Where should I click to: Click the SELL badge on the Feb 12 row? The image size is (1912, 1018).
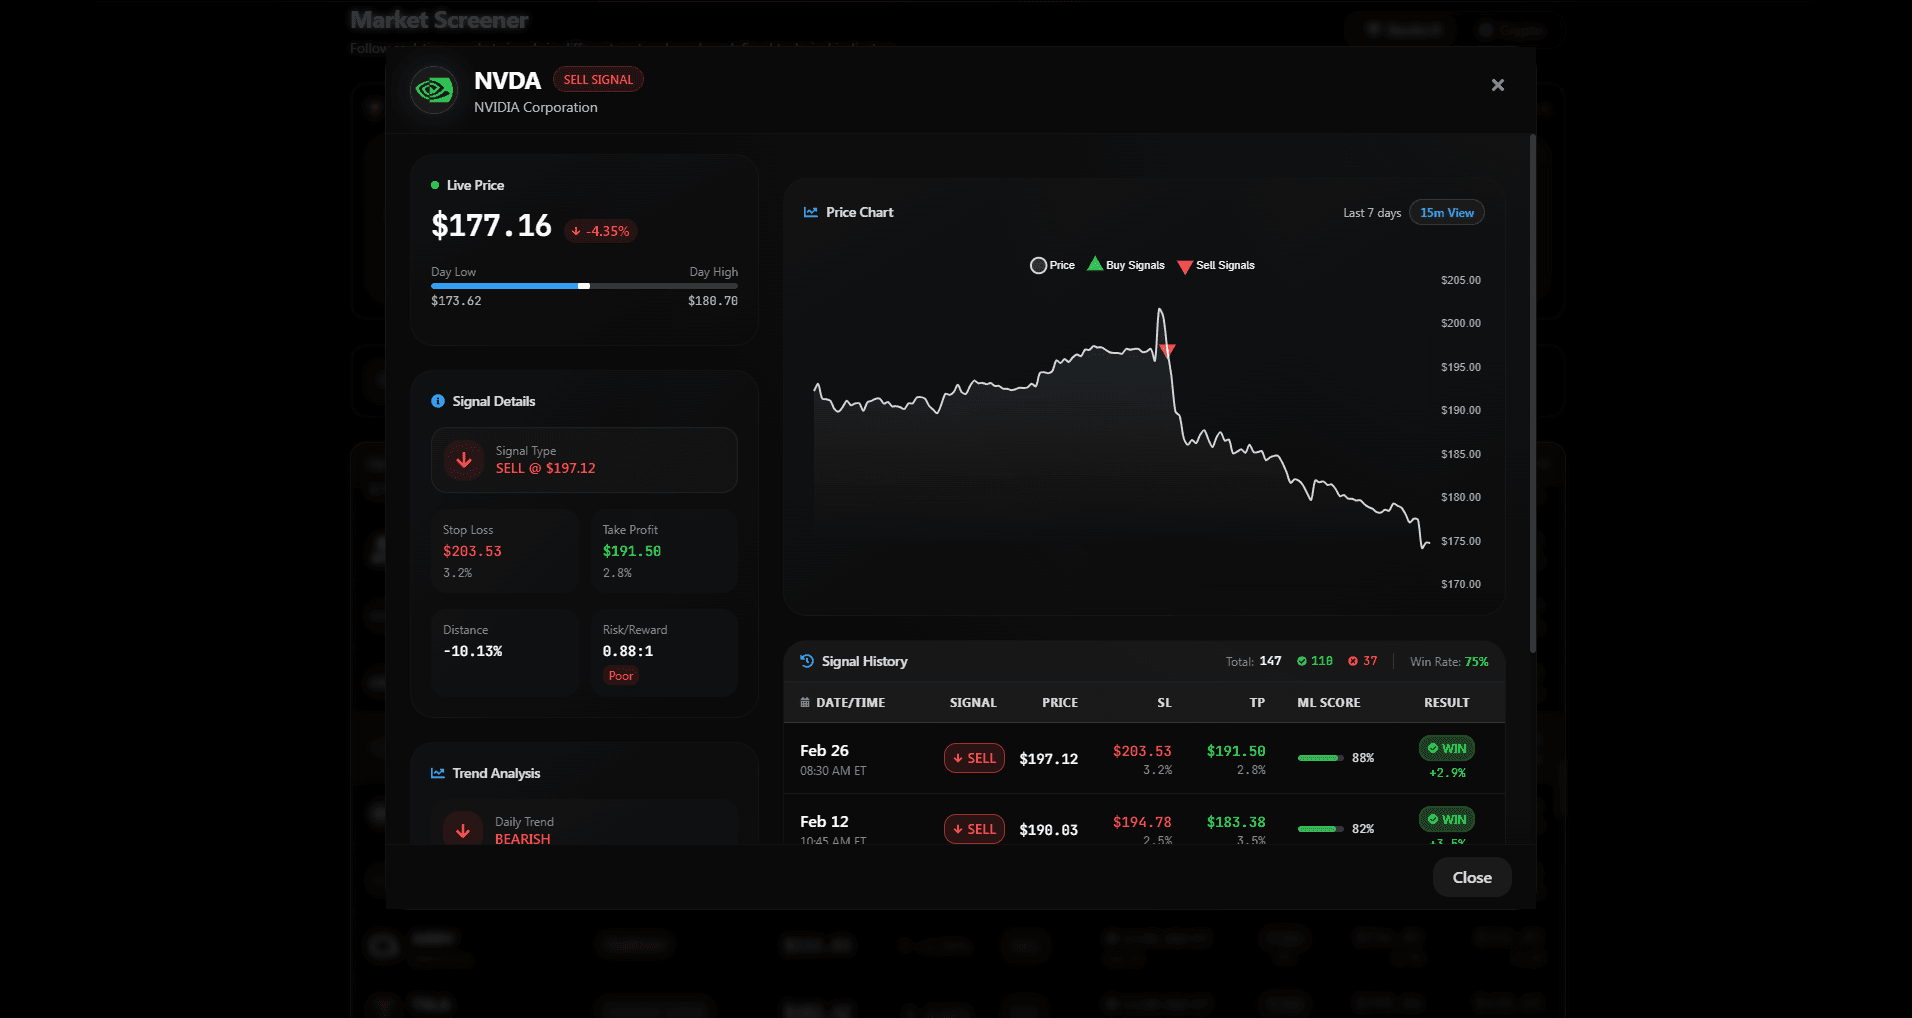coord(973,828)
